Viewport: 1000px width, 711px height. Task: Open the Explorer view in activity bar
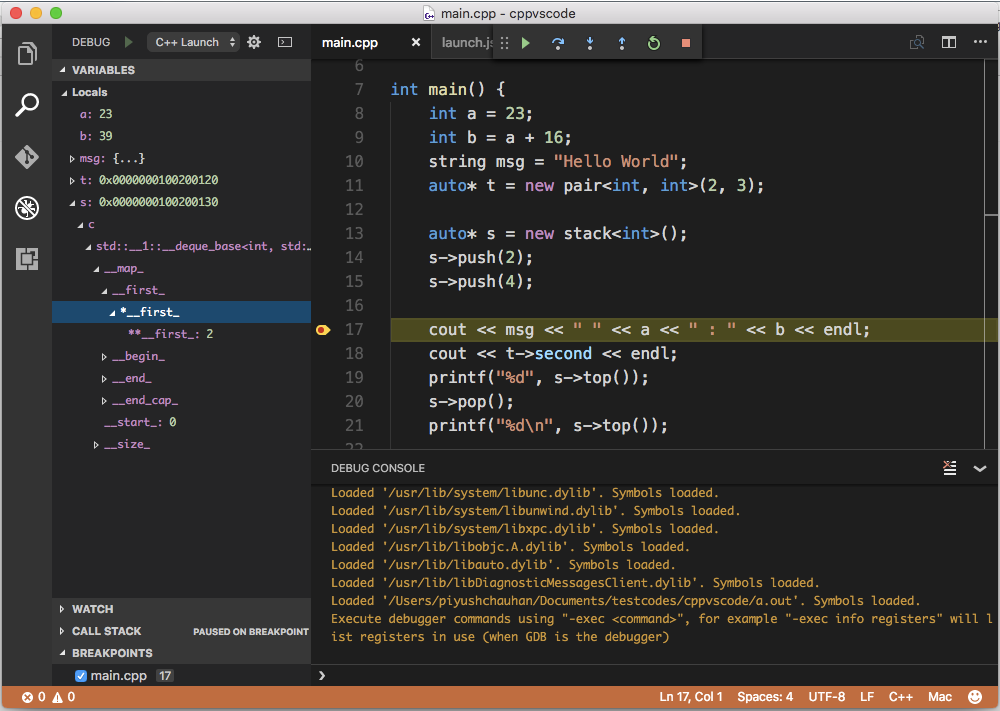point(27,53)
